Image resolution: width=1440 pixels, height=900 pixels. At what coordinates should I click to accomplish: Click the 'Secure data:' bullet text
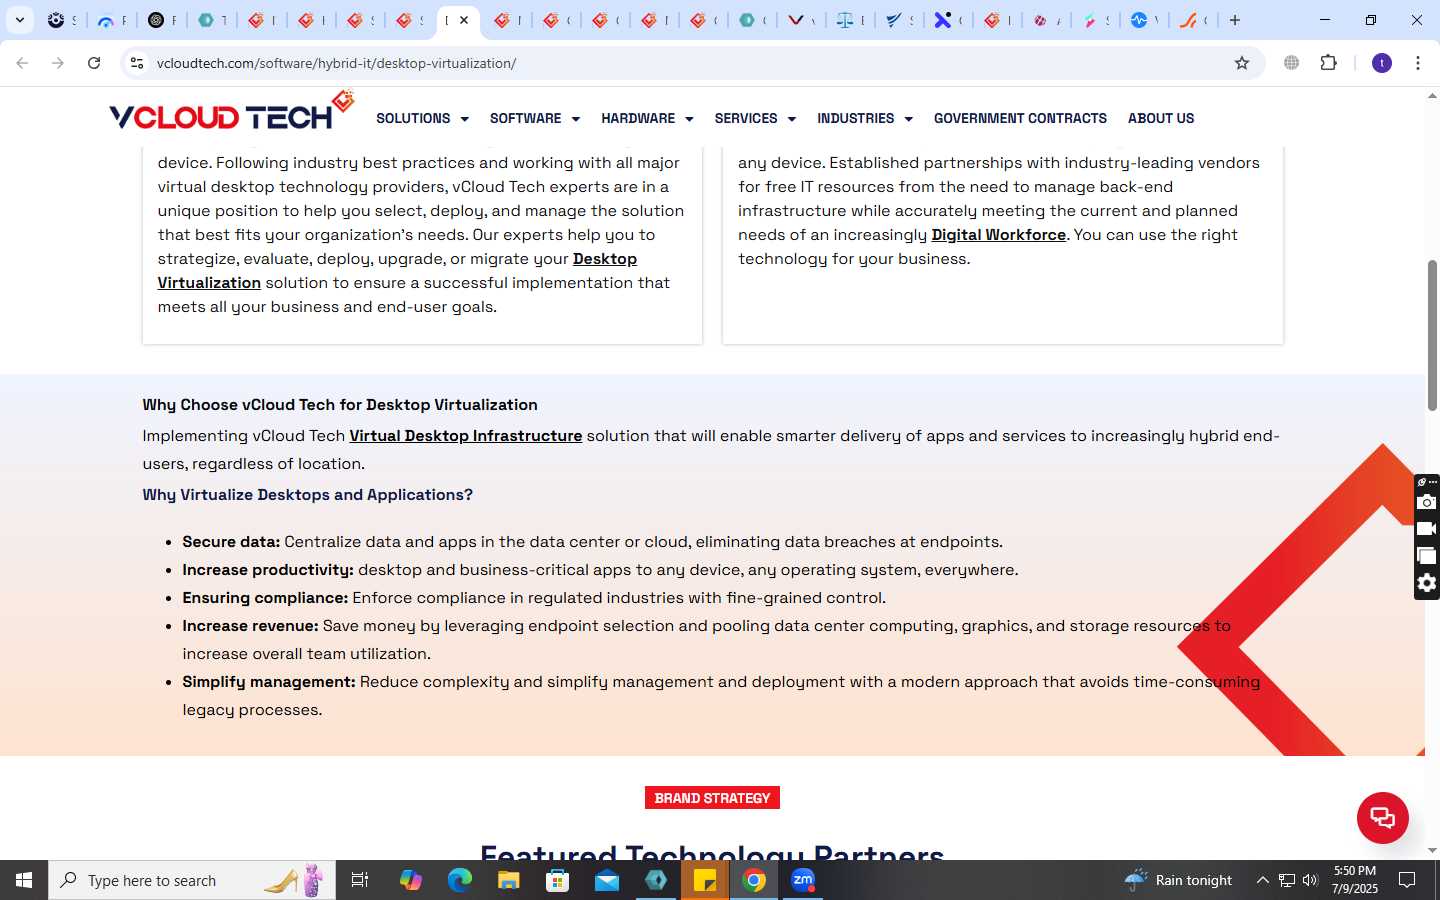[x=231, y=542]
